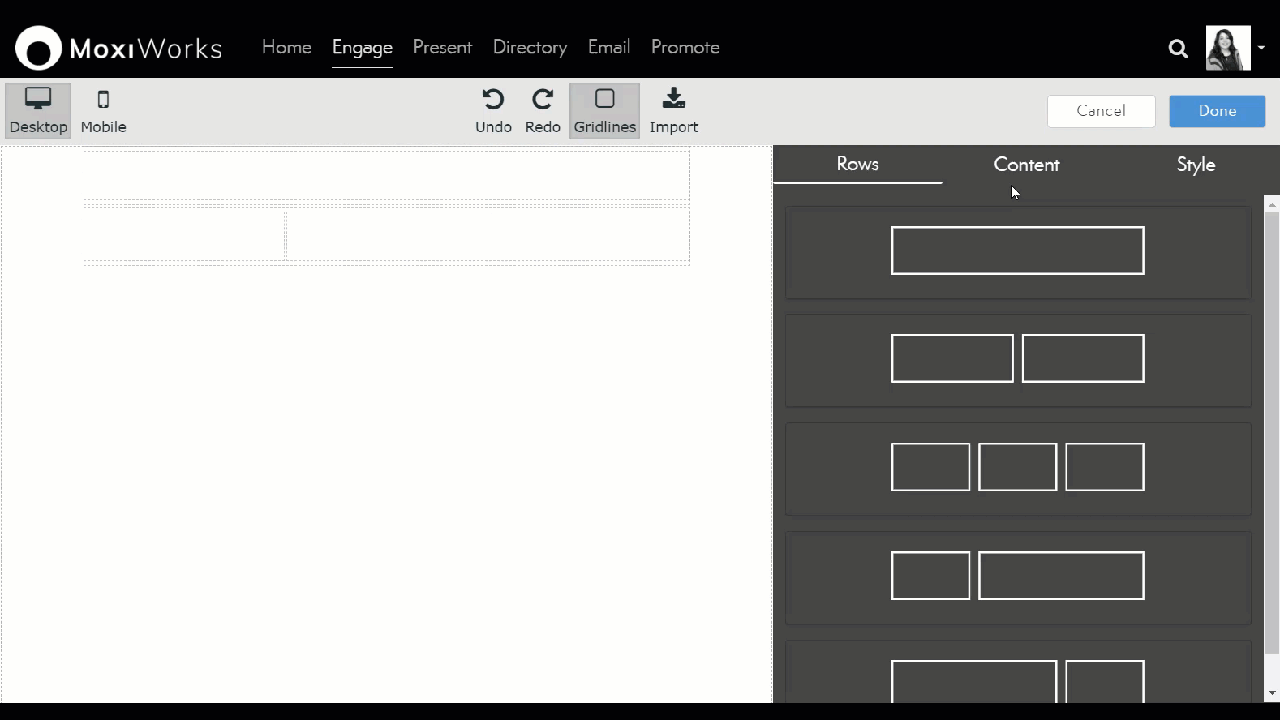Switch to Desktop preview mode
Screen dimensions: 1280x720
[38, 110]
